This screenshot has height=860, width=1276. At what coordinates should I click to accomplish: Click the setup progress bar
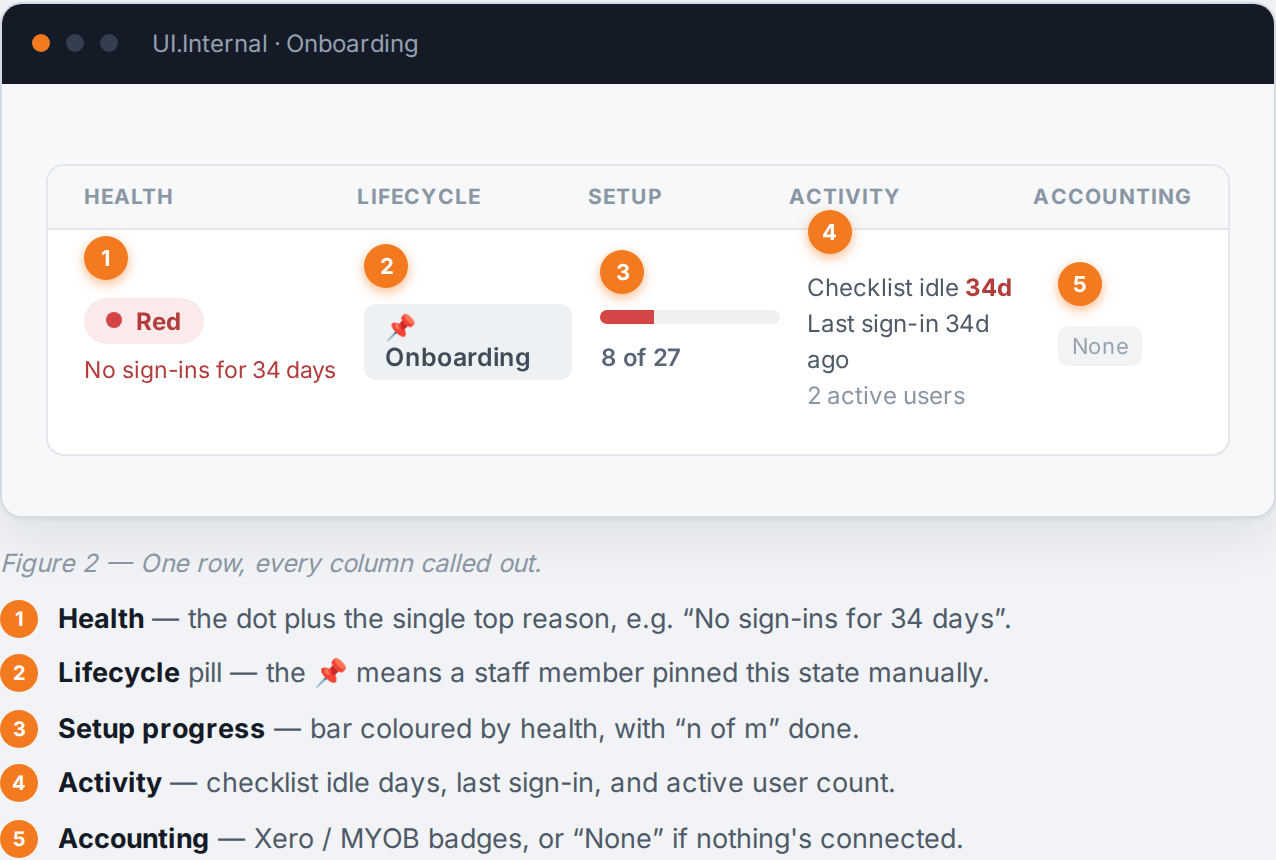[x=690, y=317]
